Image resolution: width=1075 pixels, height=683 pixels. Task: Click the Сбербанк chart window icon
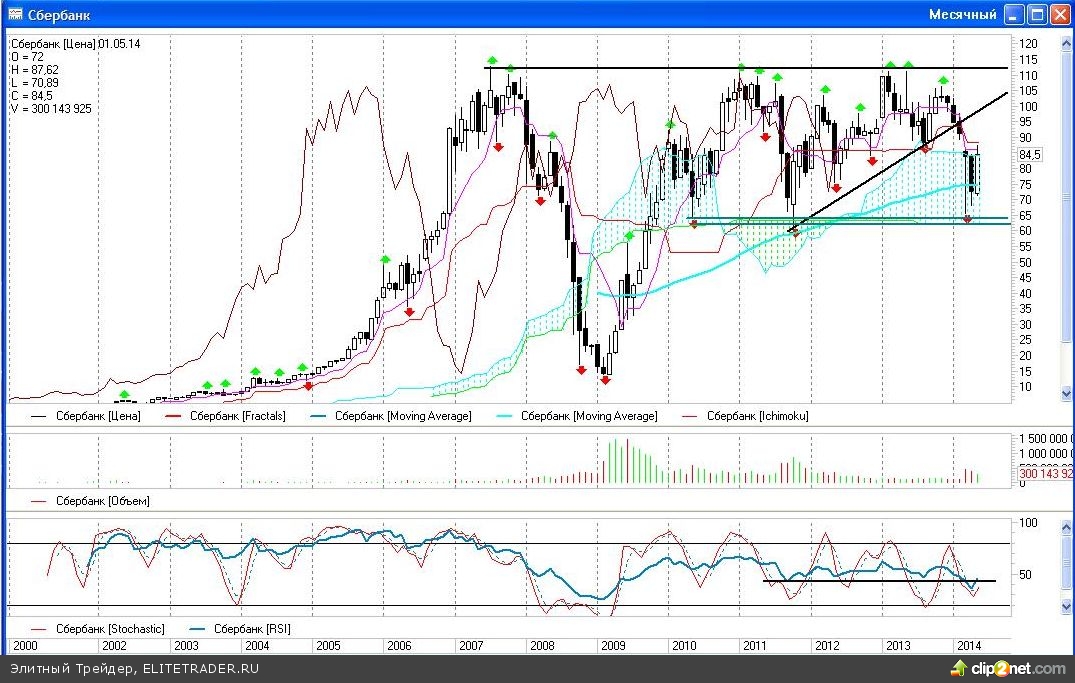click(x=16, y=14)
